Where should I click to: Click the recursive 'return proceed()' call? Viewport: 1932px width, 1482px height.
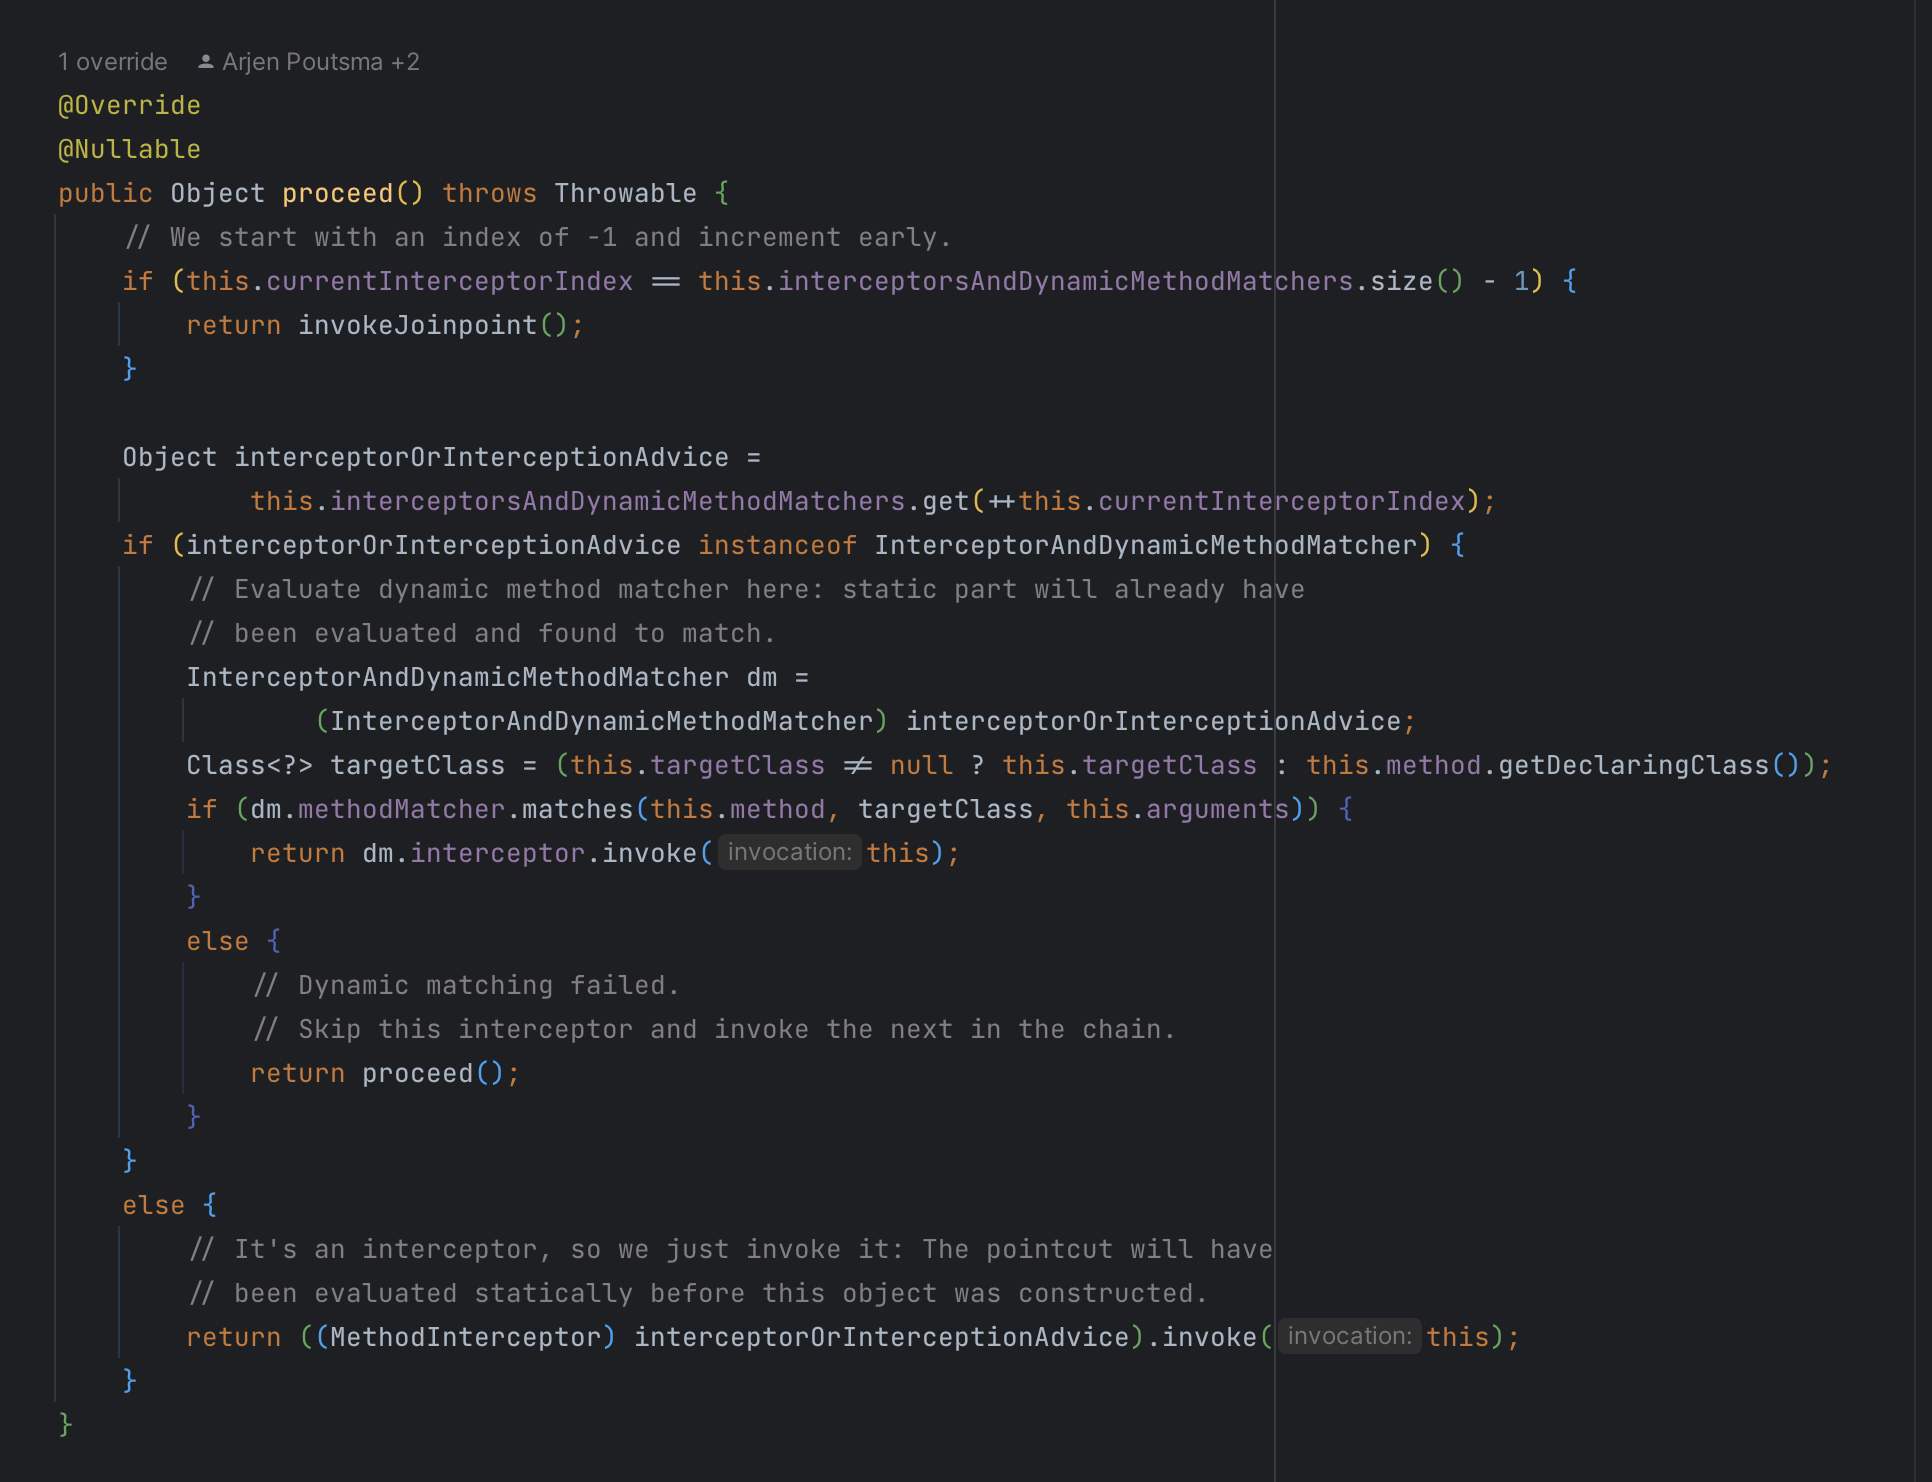tap(416, 1073)
